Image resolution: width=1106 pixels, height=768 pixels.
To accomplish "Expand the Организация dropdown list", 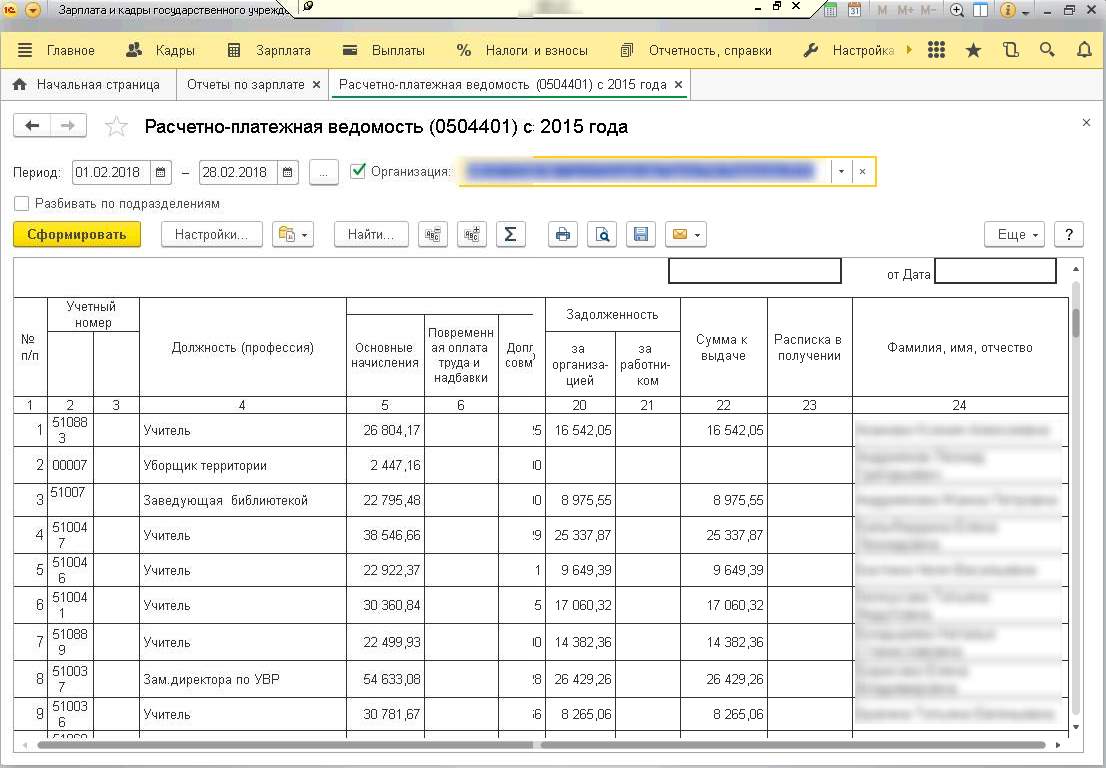I will click(841, 172).
